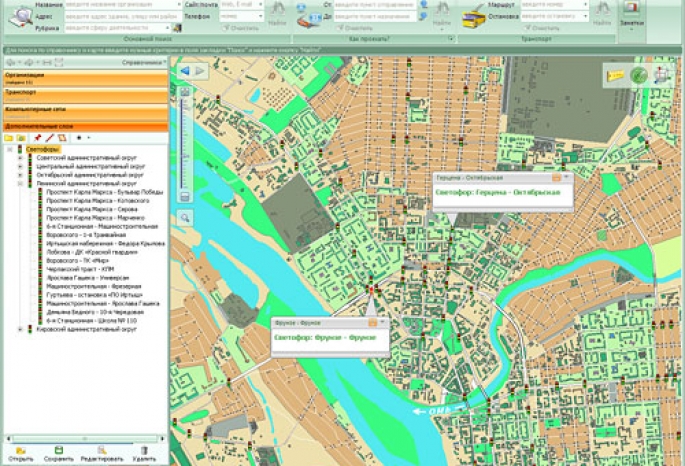This screenshot has width=685, height=466.
Task: Select the red line drawing tool
Action: [49, 137]
